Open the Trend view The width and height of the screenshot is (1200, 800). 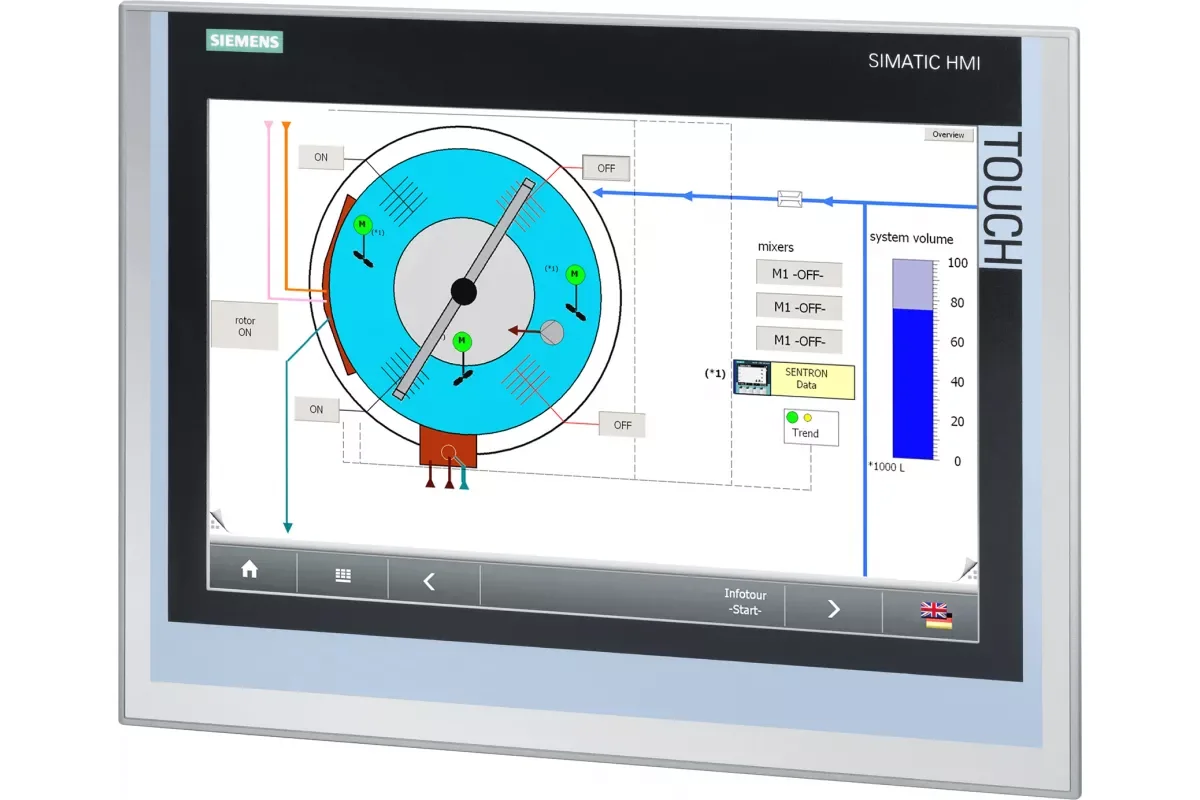click(x=811, y=427)
